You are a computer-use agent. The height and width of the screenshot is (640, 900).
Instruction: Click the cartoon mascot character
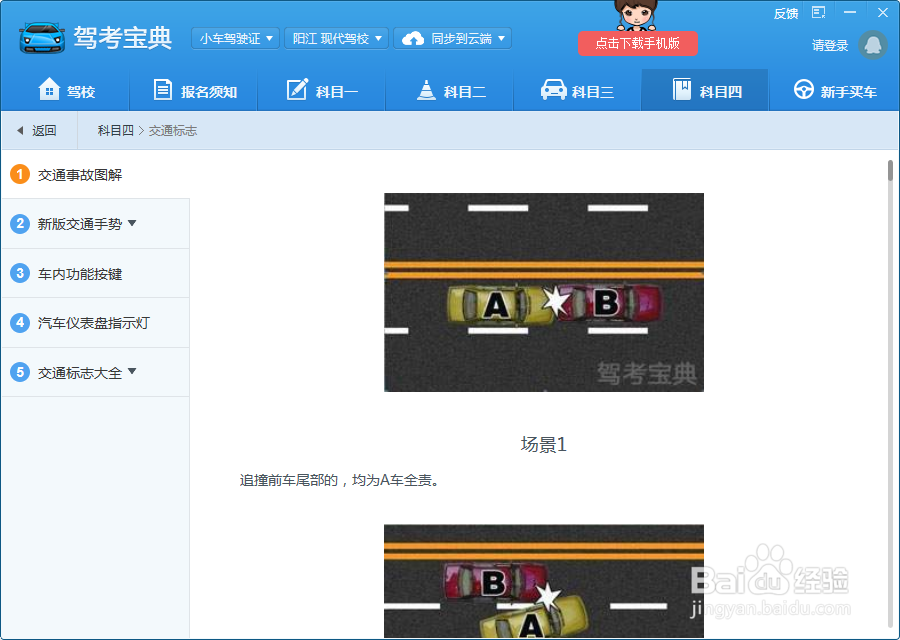[636, 16]
